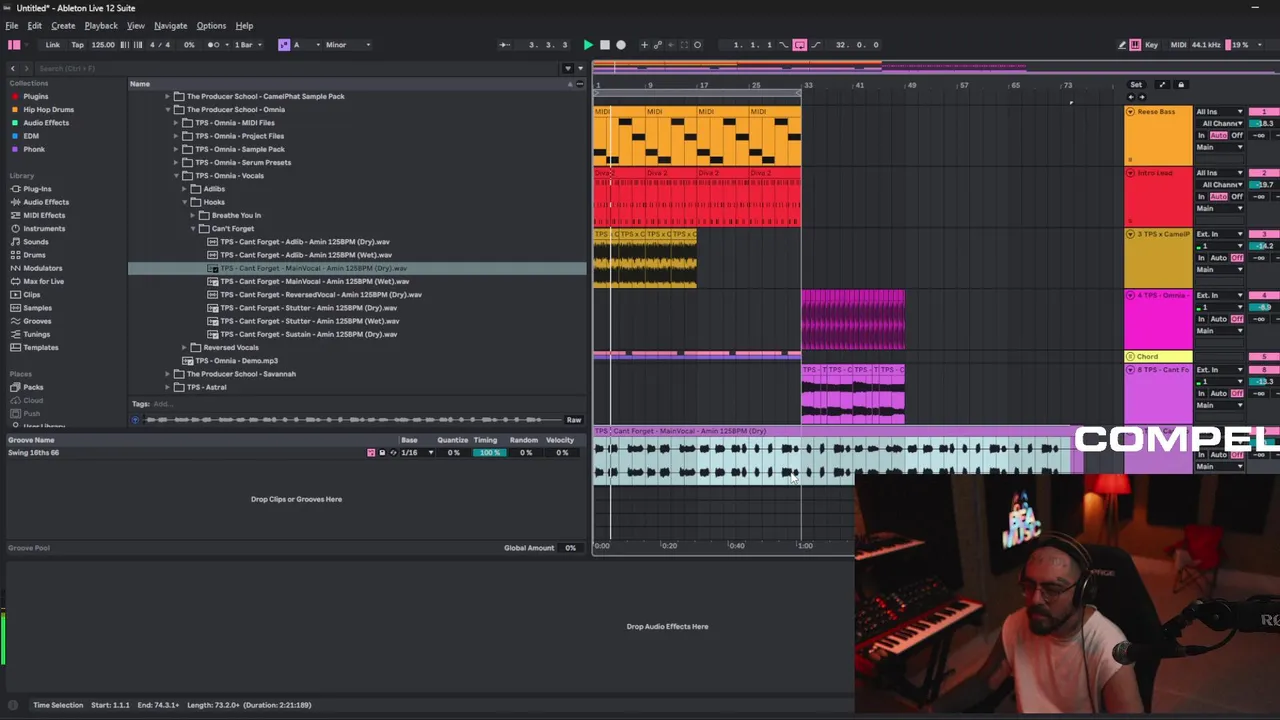The width and height of the screenshot is (1280, 720).
Task: Toggle the Automation Arm icon
Action: click(x=658, y=45)
